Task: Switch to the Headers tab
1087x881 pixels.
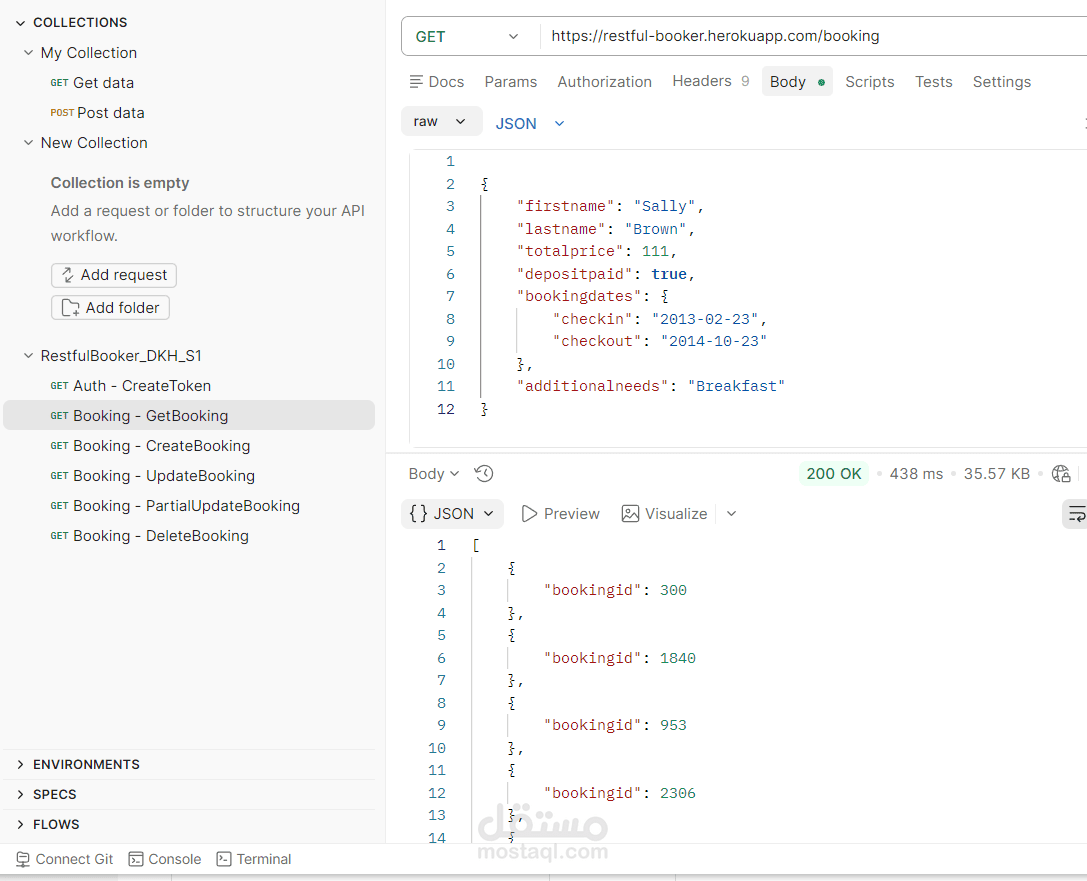Action: 702,81
